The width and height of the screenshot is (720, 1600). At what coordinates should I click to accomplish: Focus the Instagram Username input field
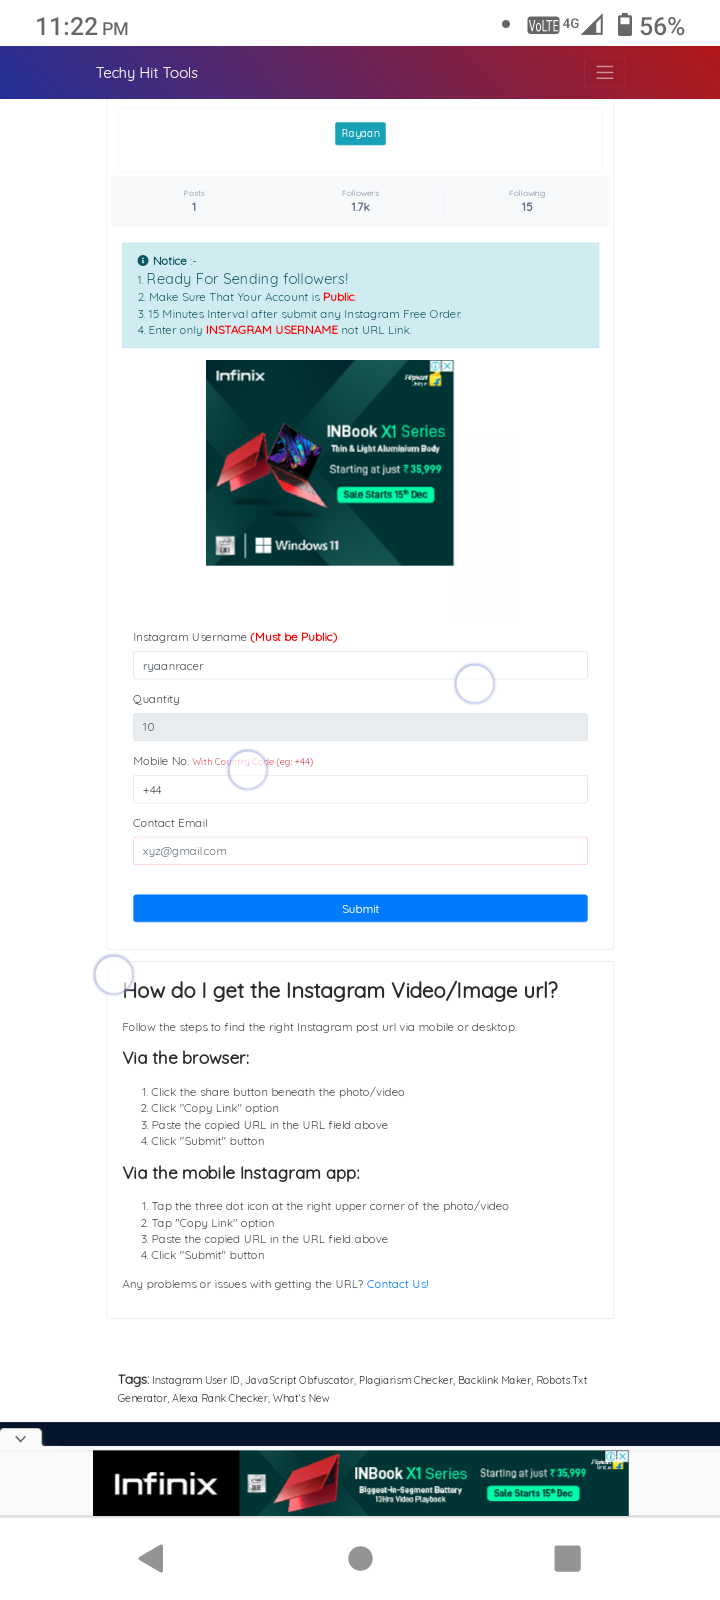360,665
